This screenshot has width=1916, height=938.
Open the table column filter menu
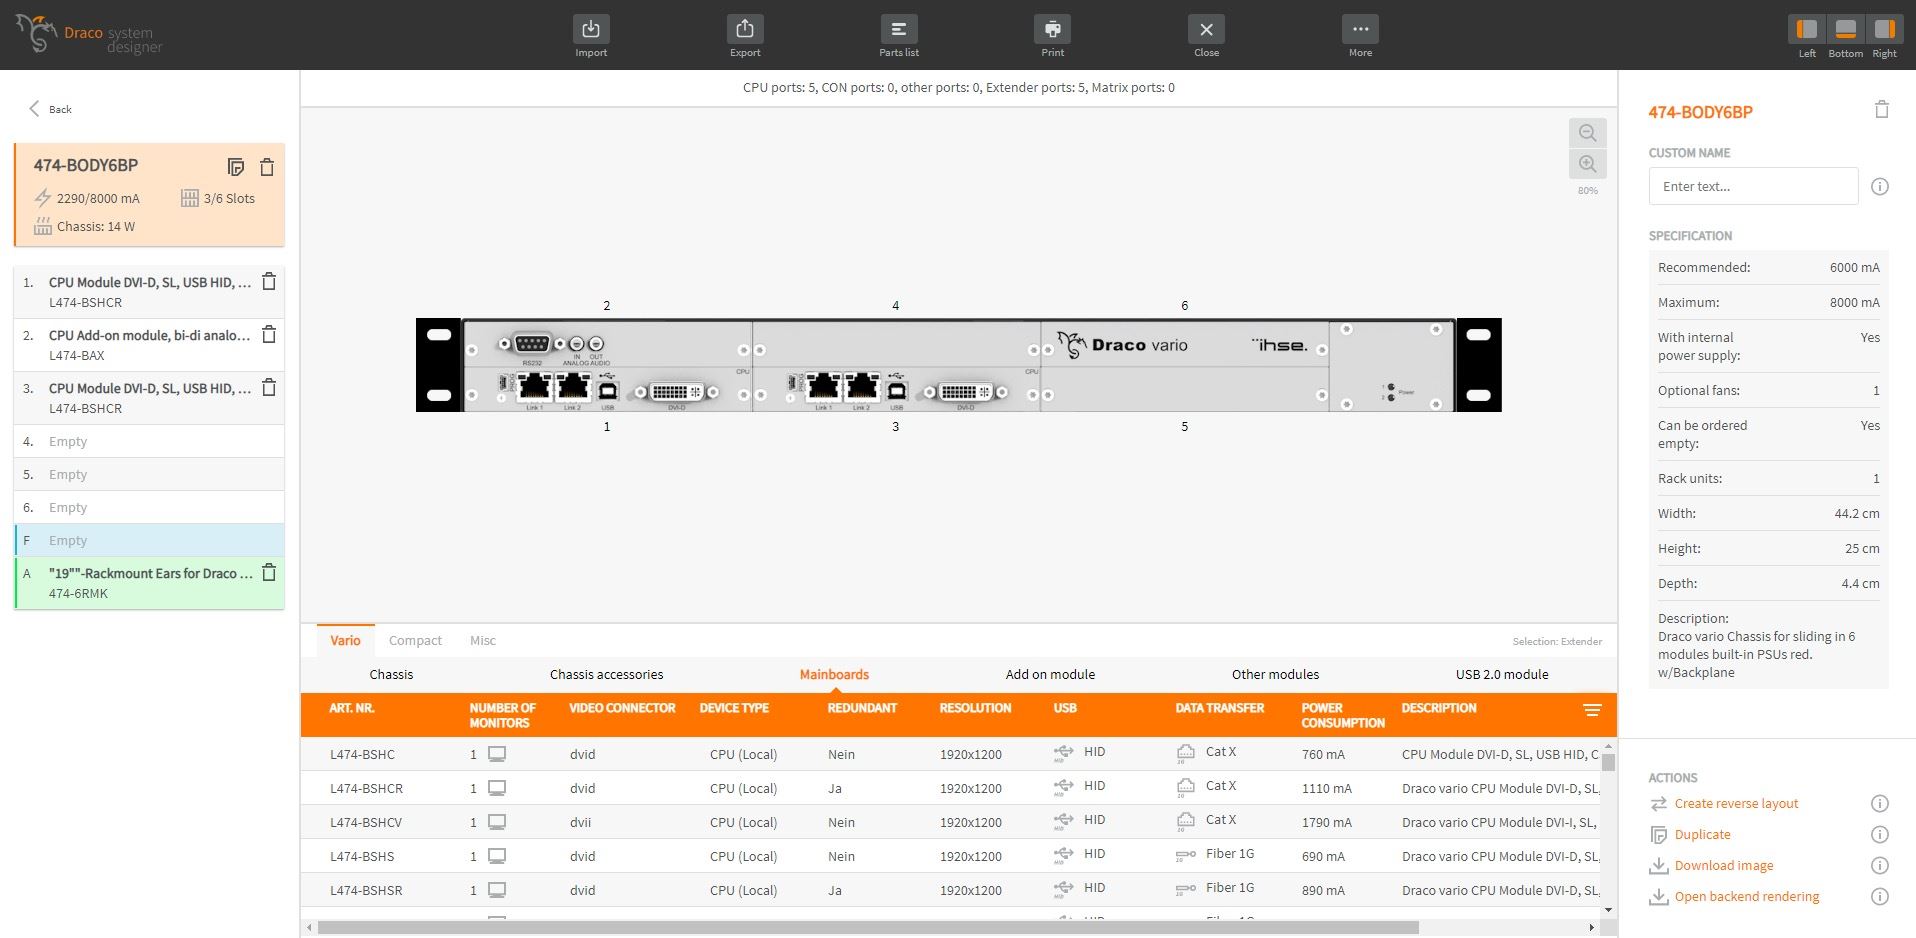1592,710
